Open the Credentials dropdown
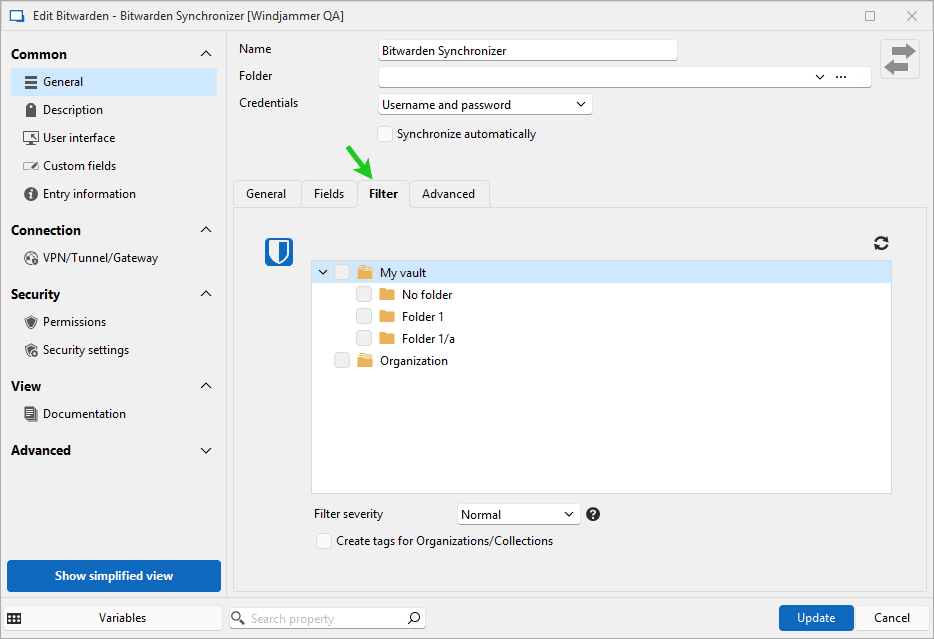The height and width of the screenshot is (639, 934). coord(485,104)
